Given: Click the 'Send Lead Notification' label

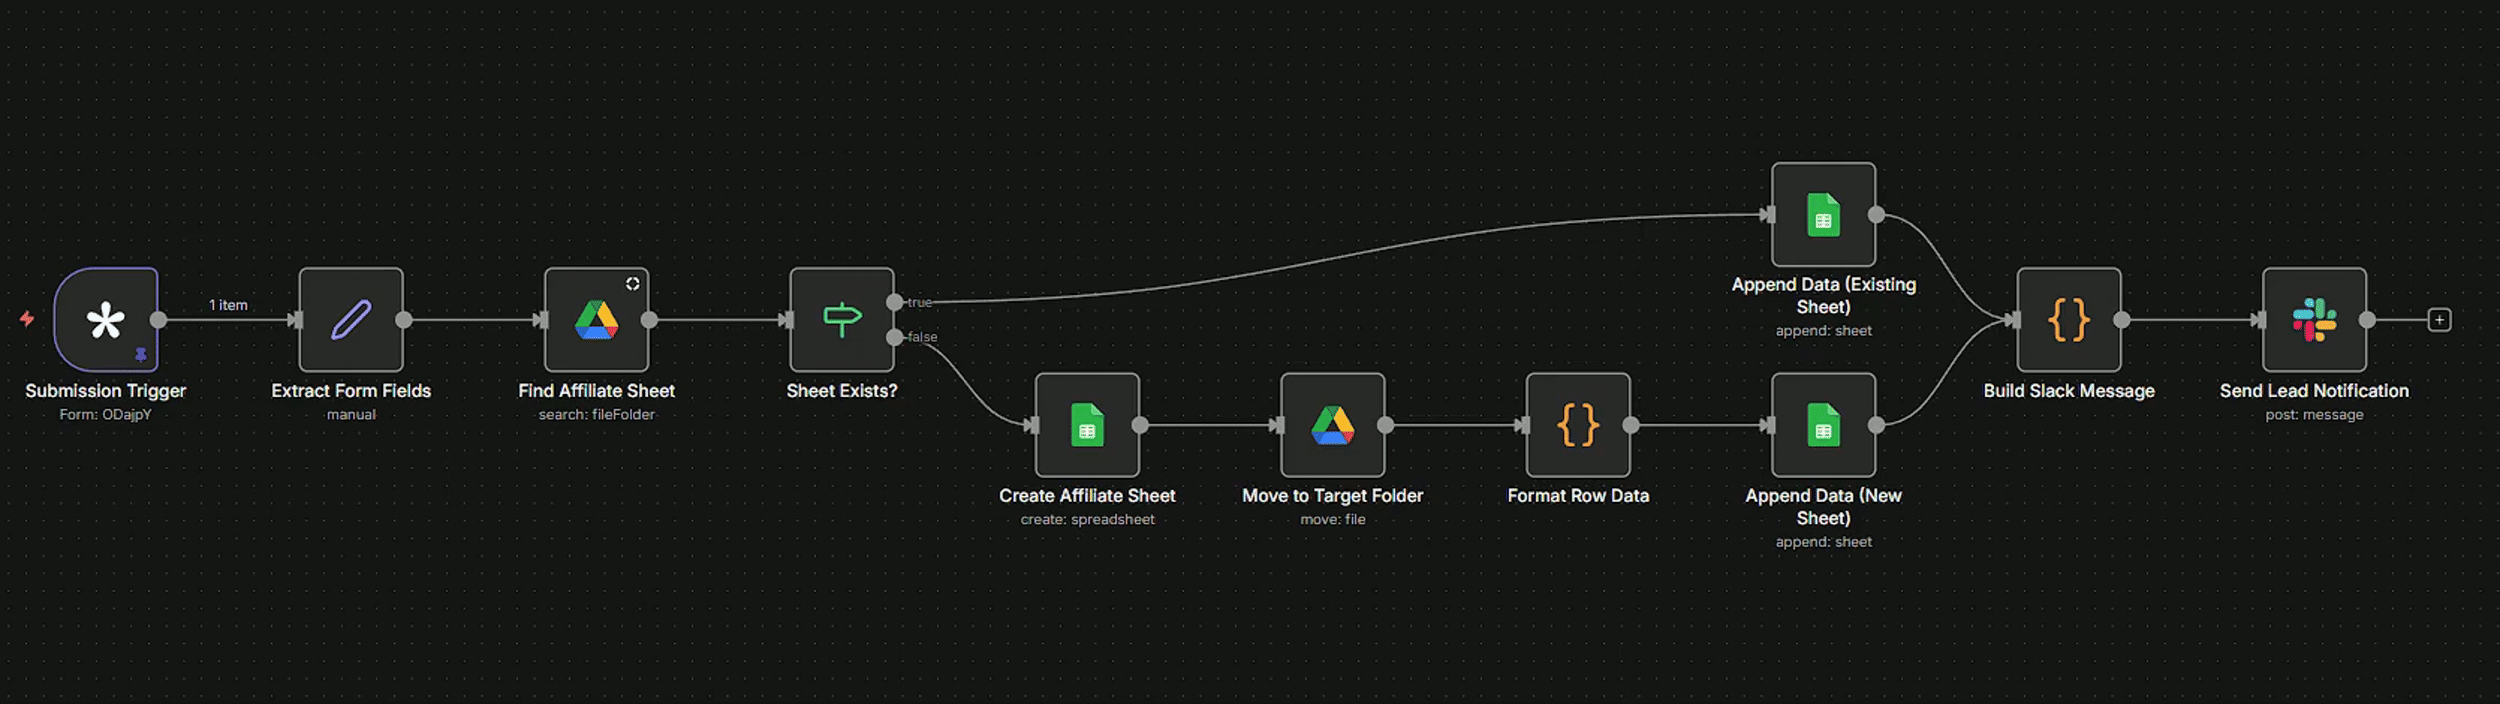Looking at the screenshot, I should tap(2314, 391).
